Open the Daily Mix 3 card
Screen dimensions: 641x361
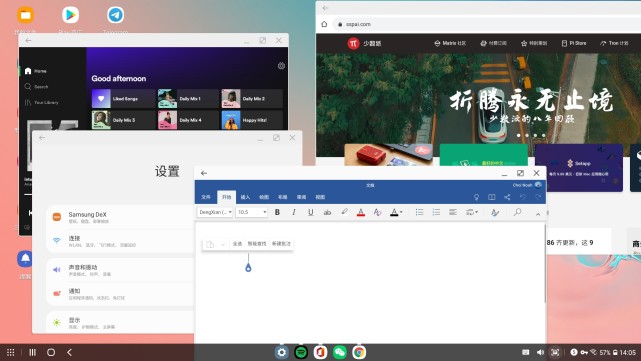pyautogui.click(x=124, y=120)
